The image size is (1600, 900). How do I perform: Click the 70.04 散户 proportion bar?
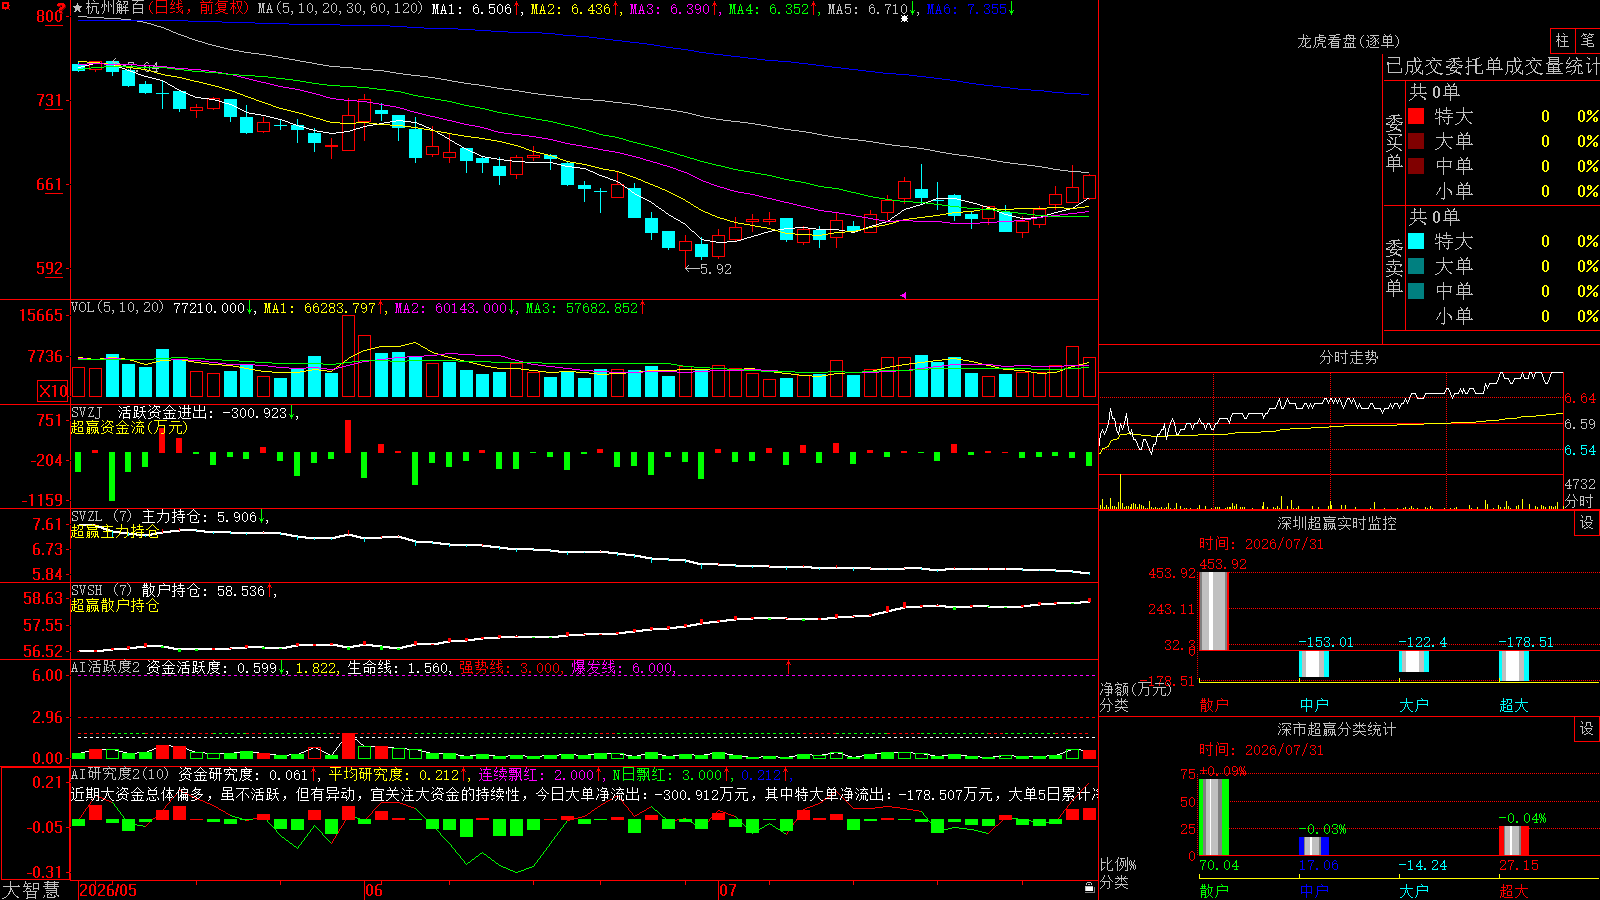(x=1214, y=817)
